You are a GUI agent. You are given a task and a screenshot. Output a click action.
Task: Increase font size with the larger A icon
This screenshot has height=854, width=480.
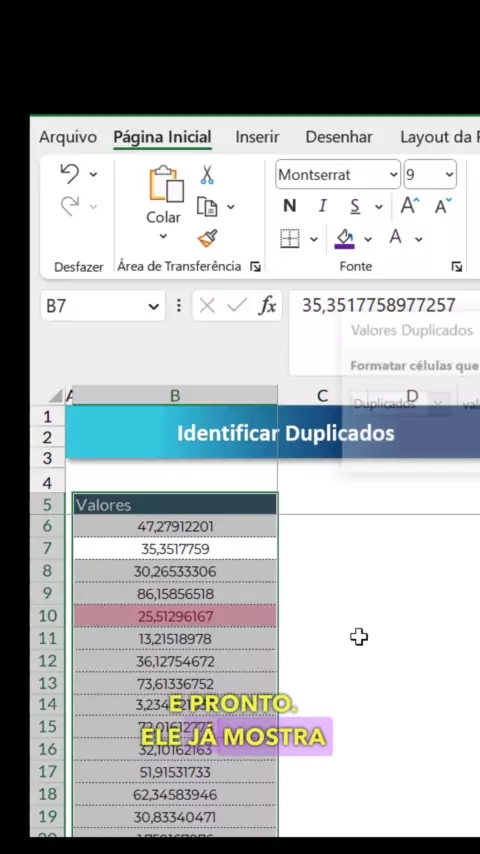[x=410, y=206]
